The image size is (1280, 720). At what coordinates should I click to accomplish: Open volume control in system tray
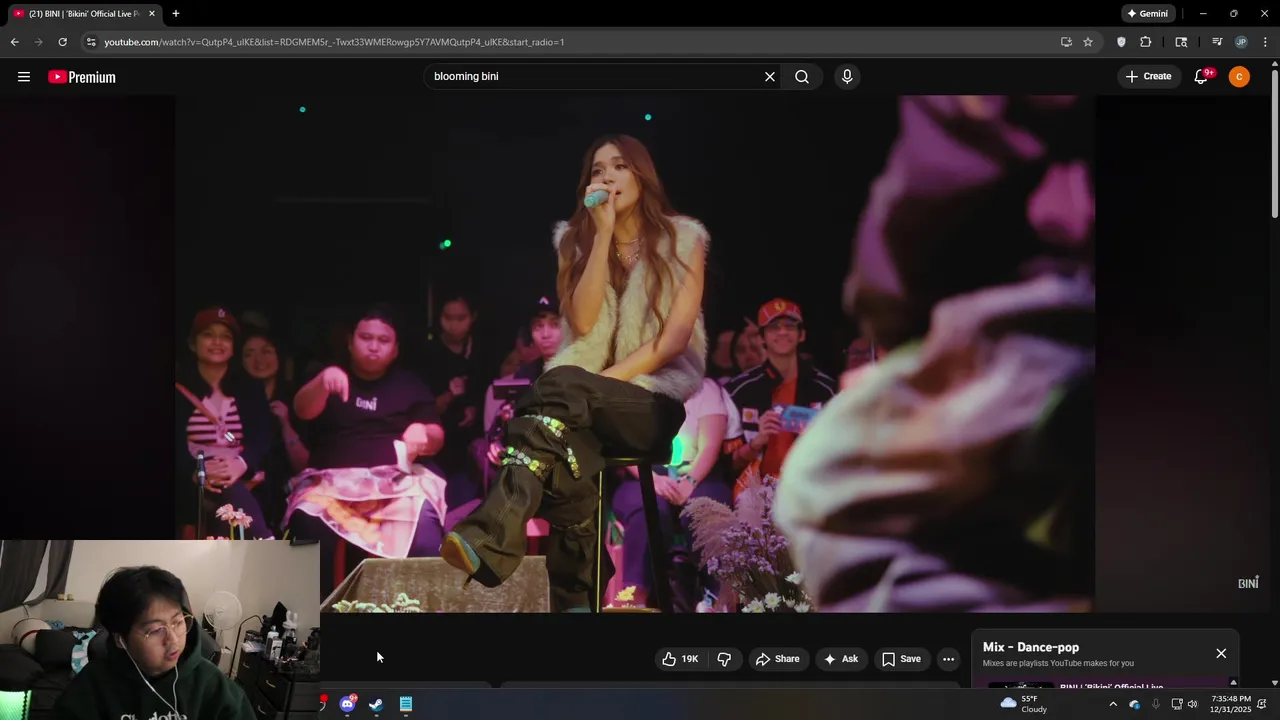1192,704
